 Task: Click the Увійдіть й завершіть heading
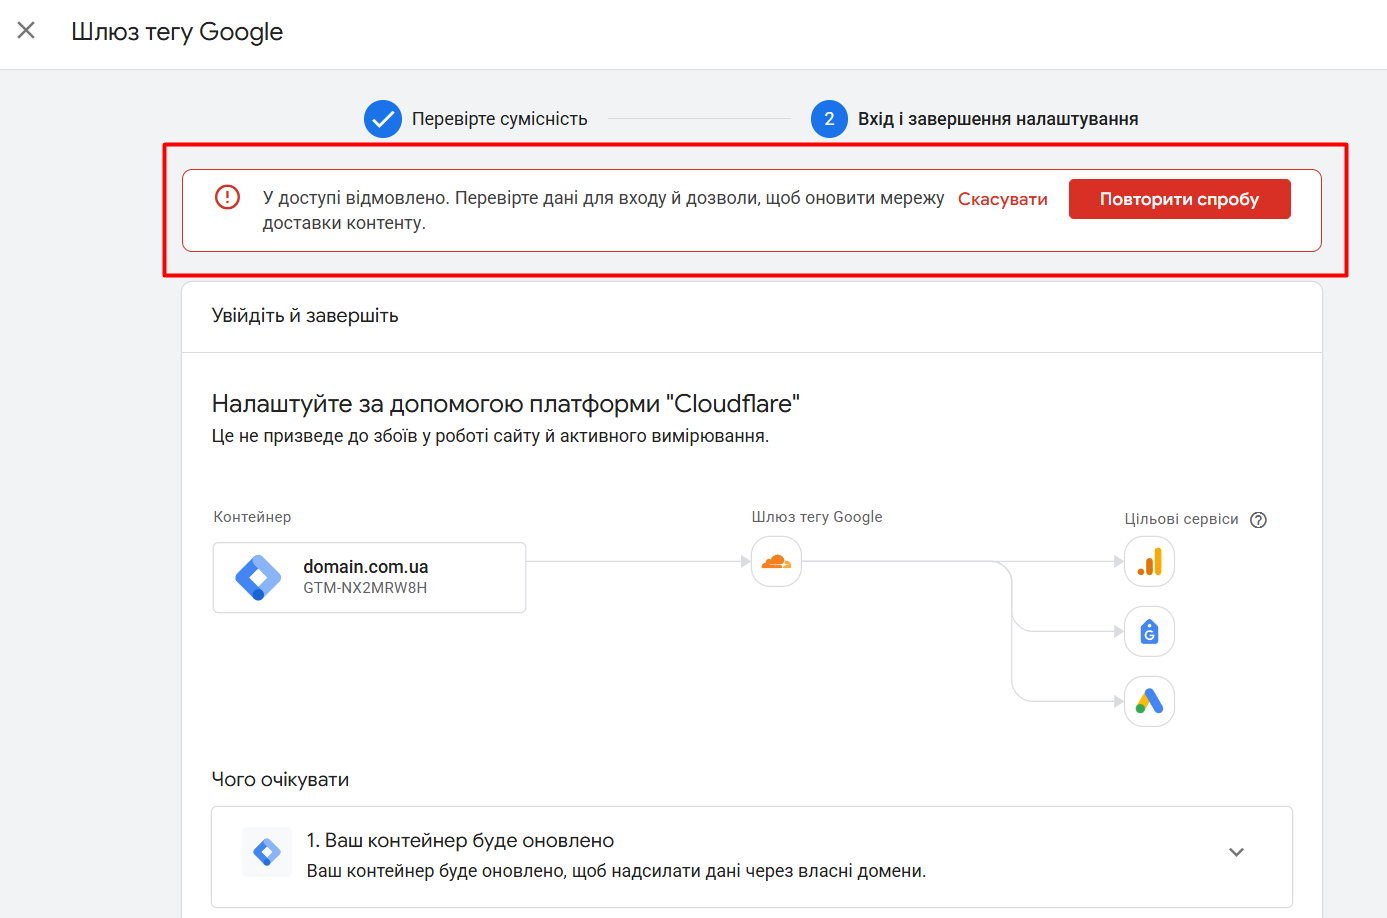305,316
